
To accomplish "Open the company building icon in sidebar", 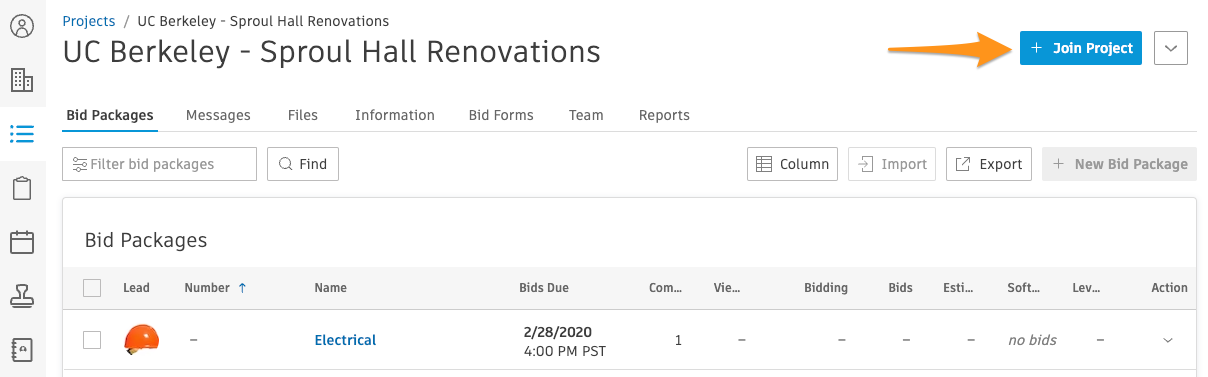I will pos(22,80).
